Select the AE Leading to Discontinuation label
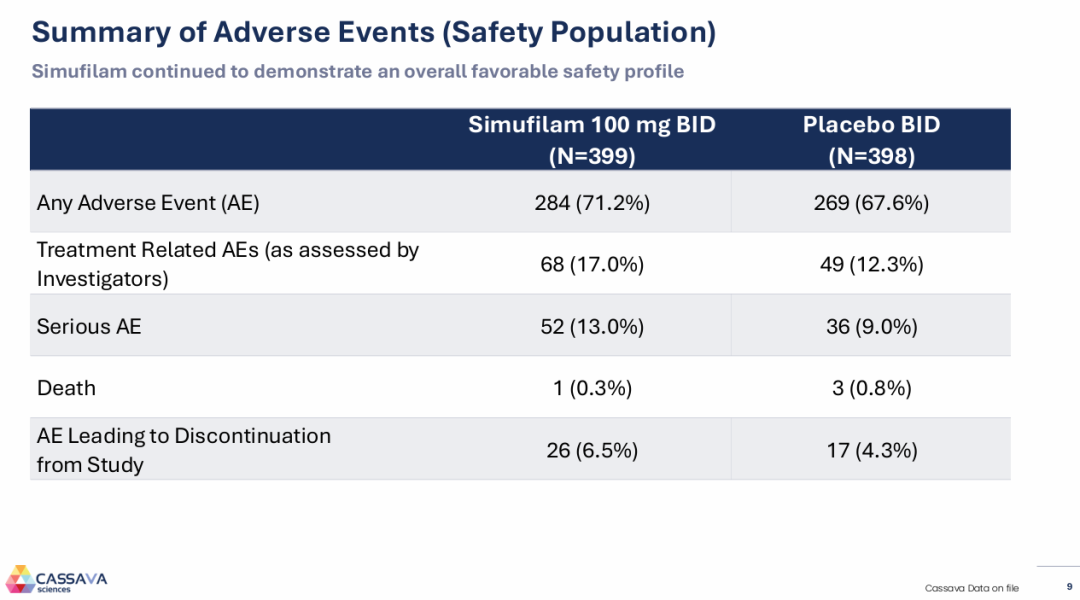The height and width of the screenshot is (600, 1080). point(184,450)
